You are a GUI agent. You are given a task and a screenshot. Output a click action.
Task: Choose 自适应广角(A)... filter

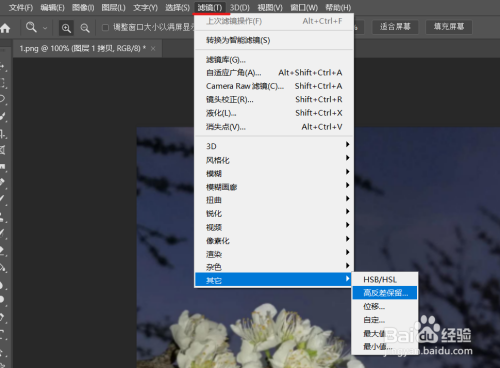pos(274,73)
